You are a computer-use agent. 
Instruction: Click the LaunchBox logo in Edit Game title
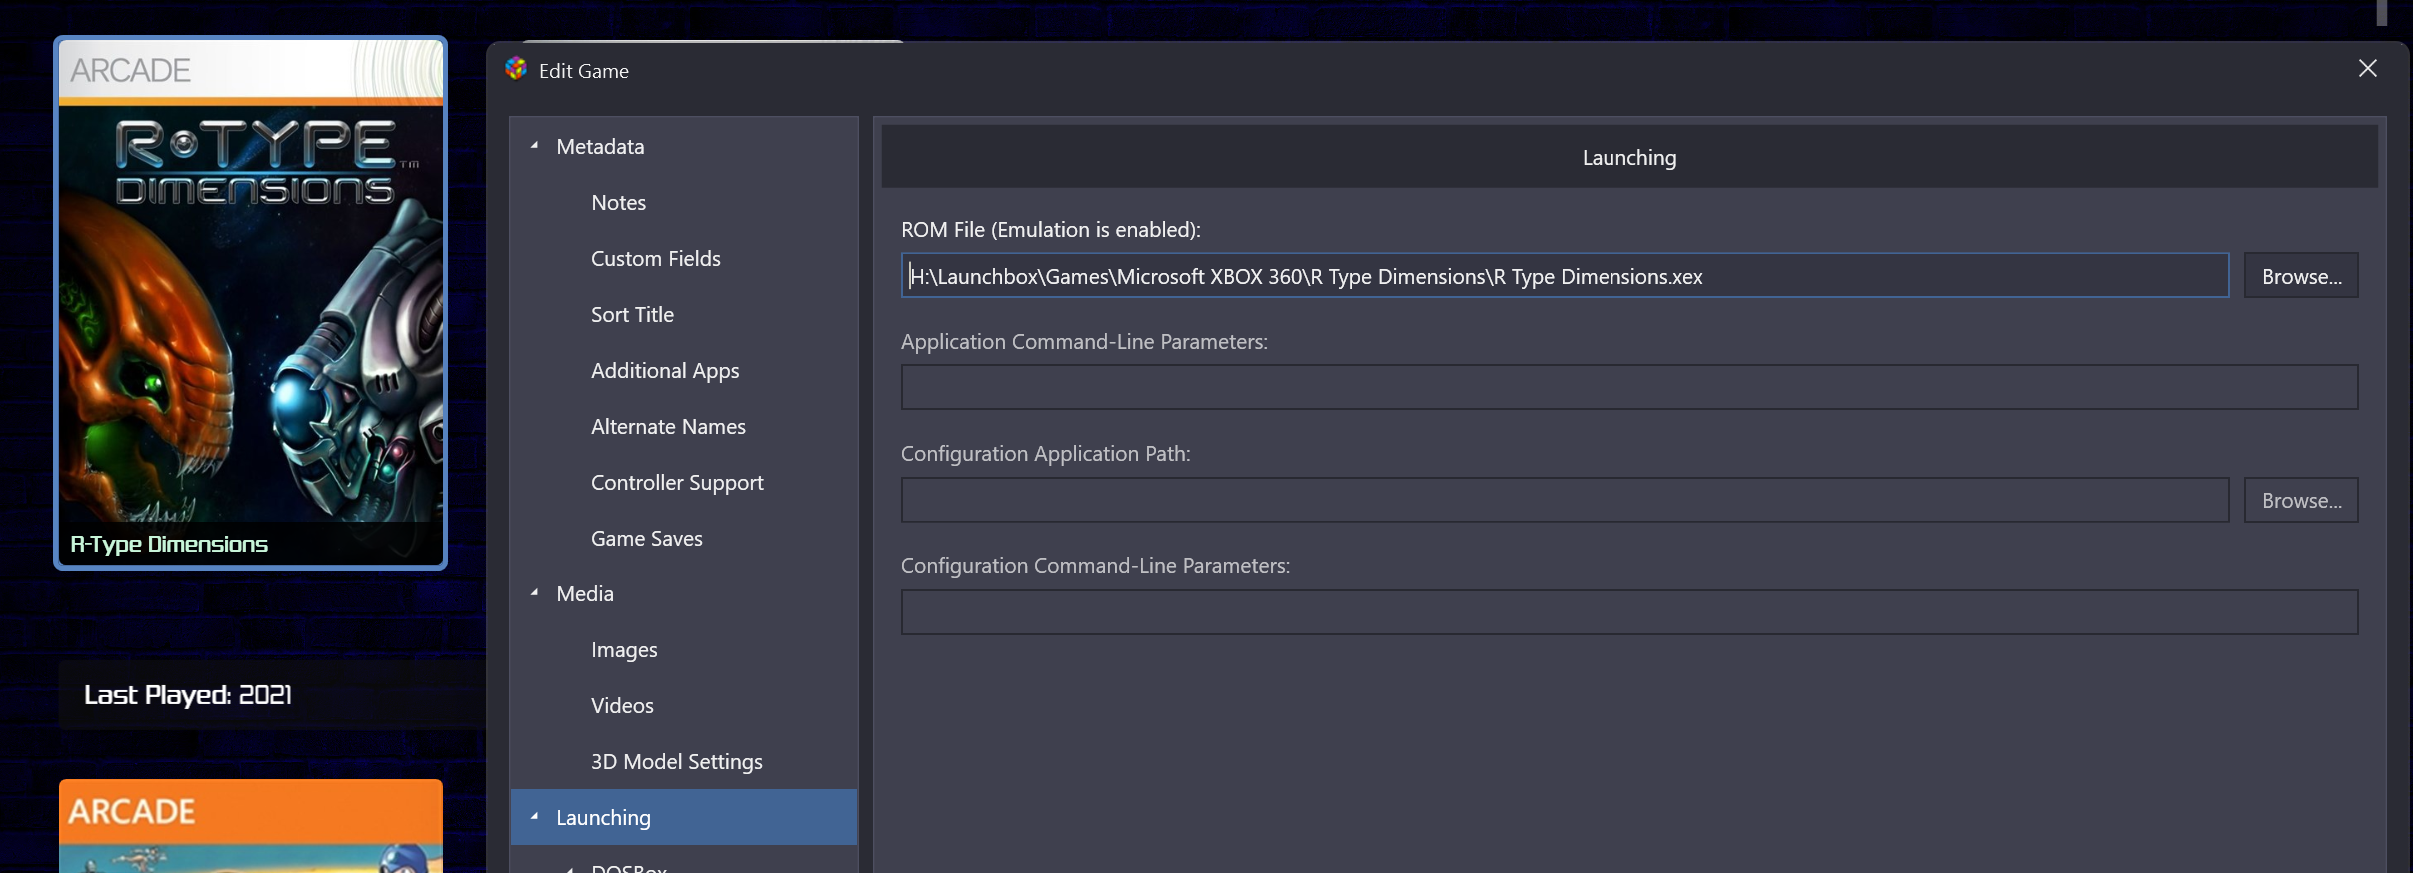[x=516, y=69]
